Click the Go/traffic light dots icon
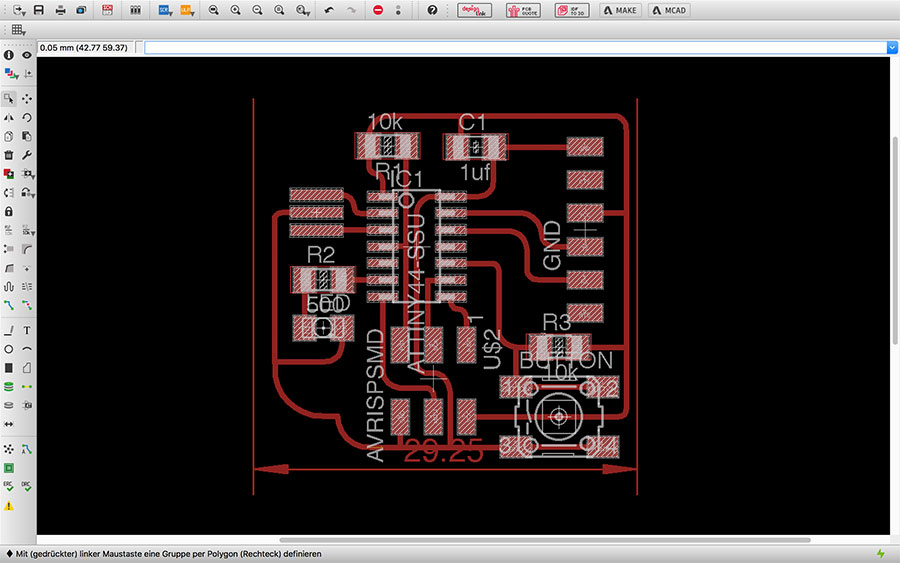Screen dimensions: 900x563 [398, 10]
